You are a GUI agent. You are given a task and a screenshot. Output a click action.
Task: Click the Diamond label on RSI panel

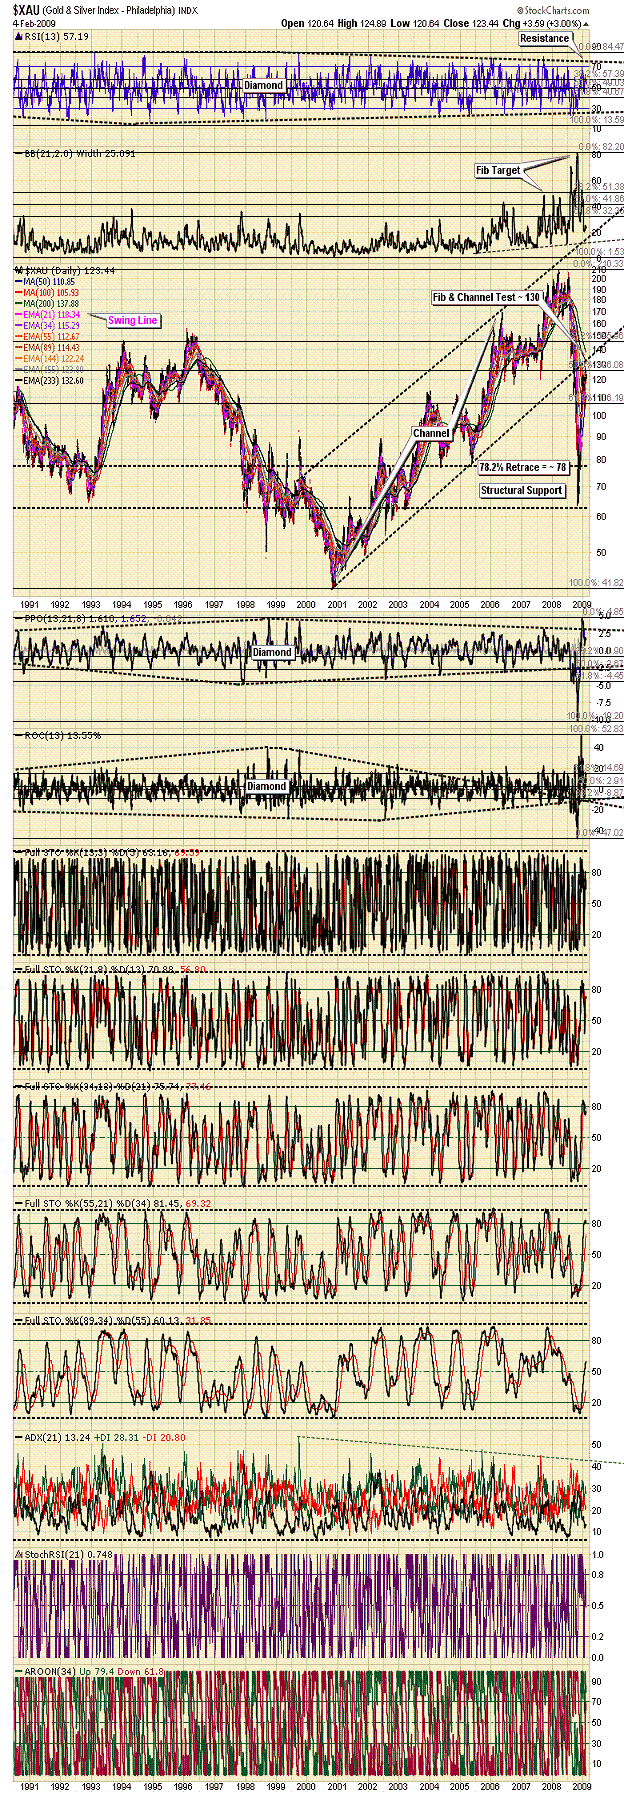264,86
